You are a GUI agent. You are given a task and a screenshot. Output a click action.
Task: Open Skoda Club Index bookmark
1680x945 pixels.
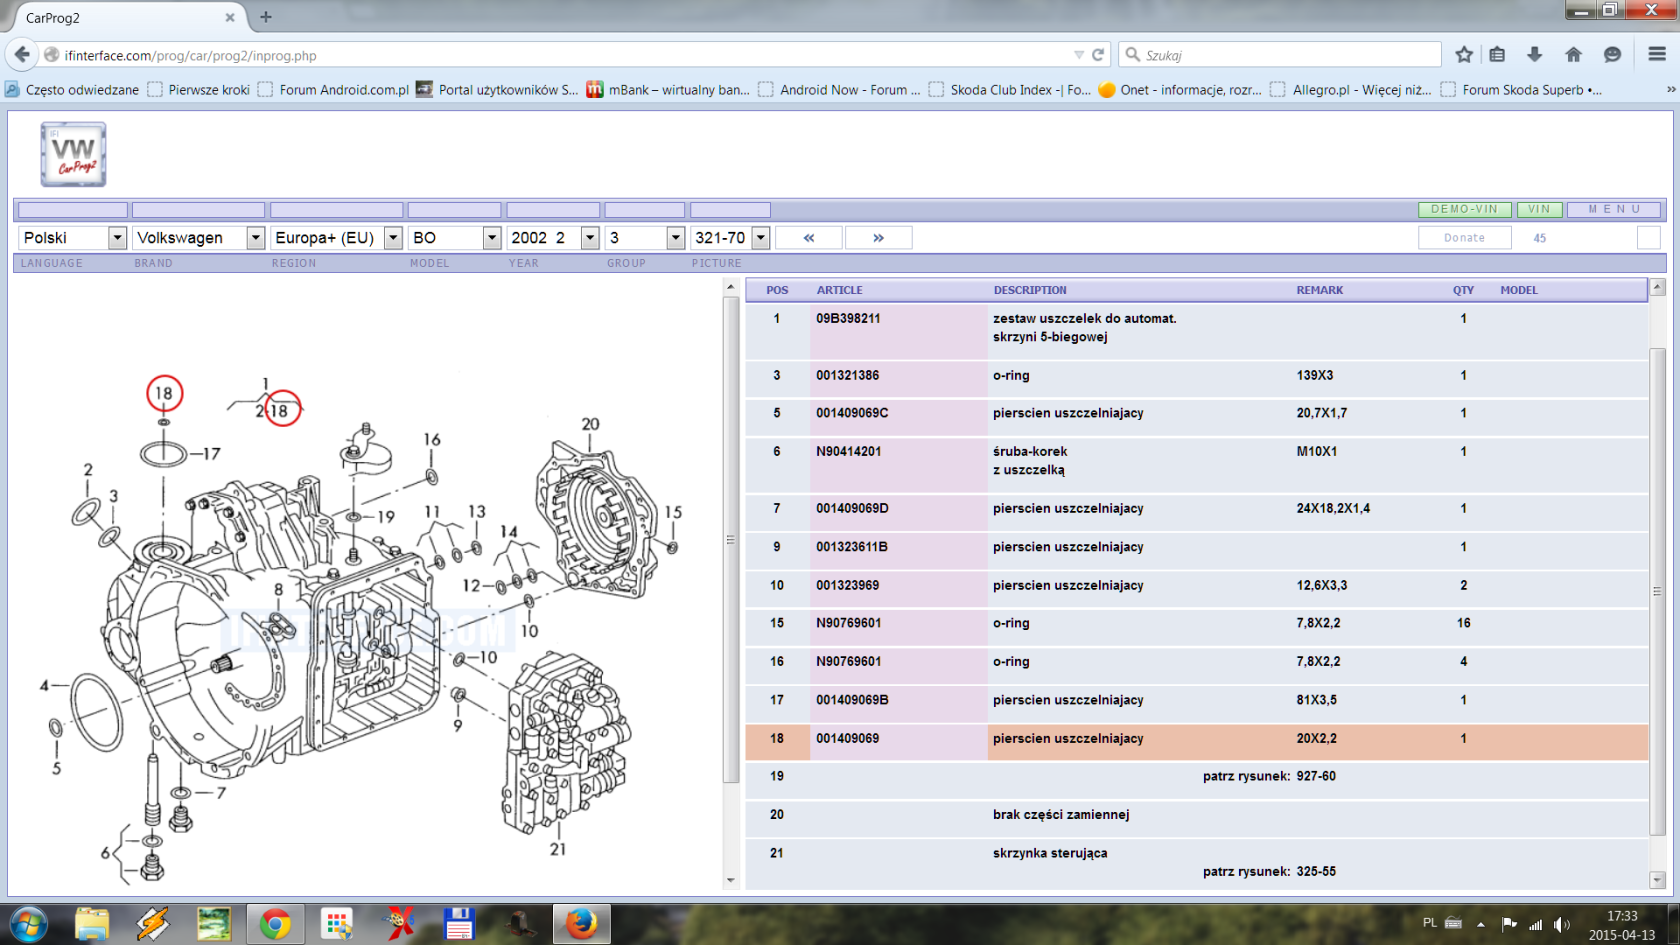(x=1009, y=89)
